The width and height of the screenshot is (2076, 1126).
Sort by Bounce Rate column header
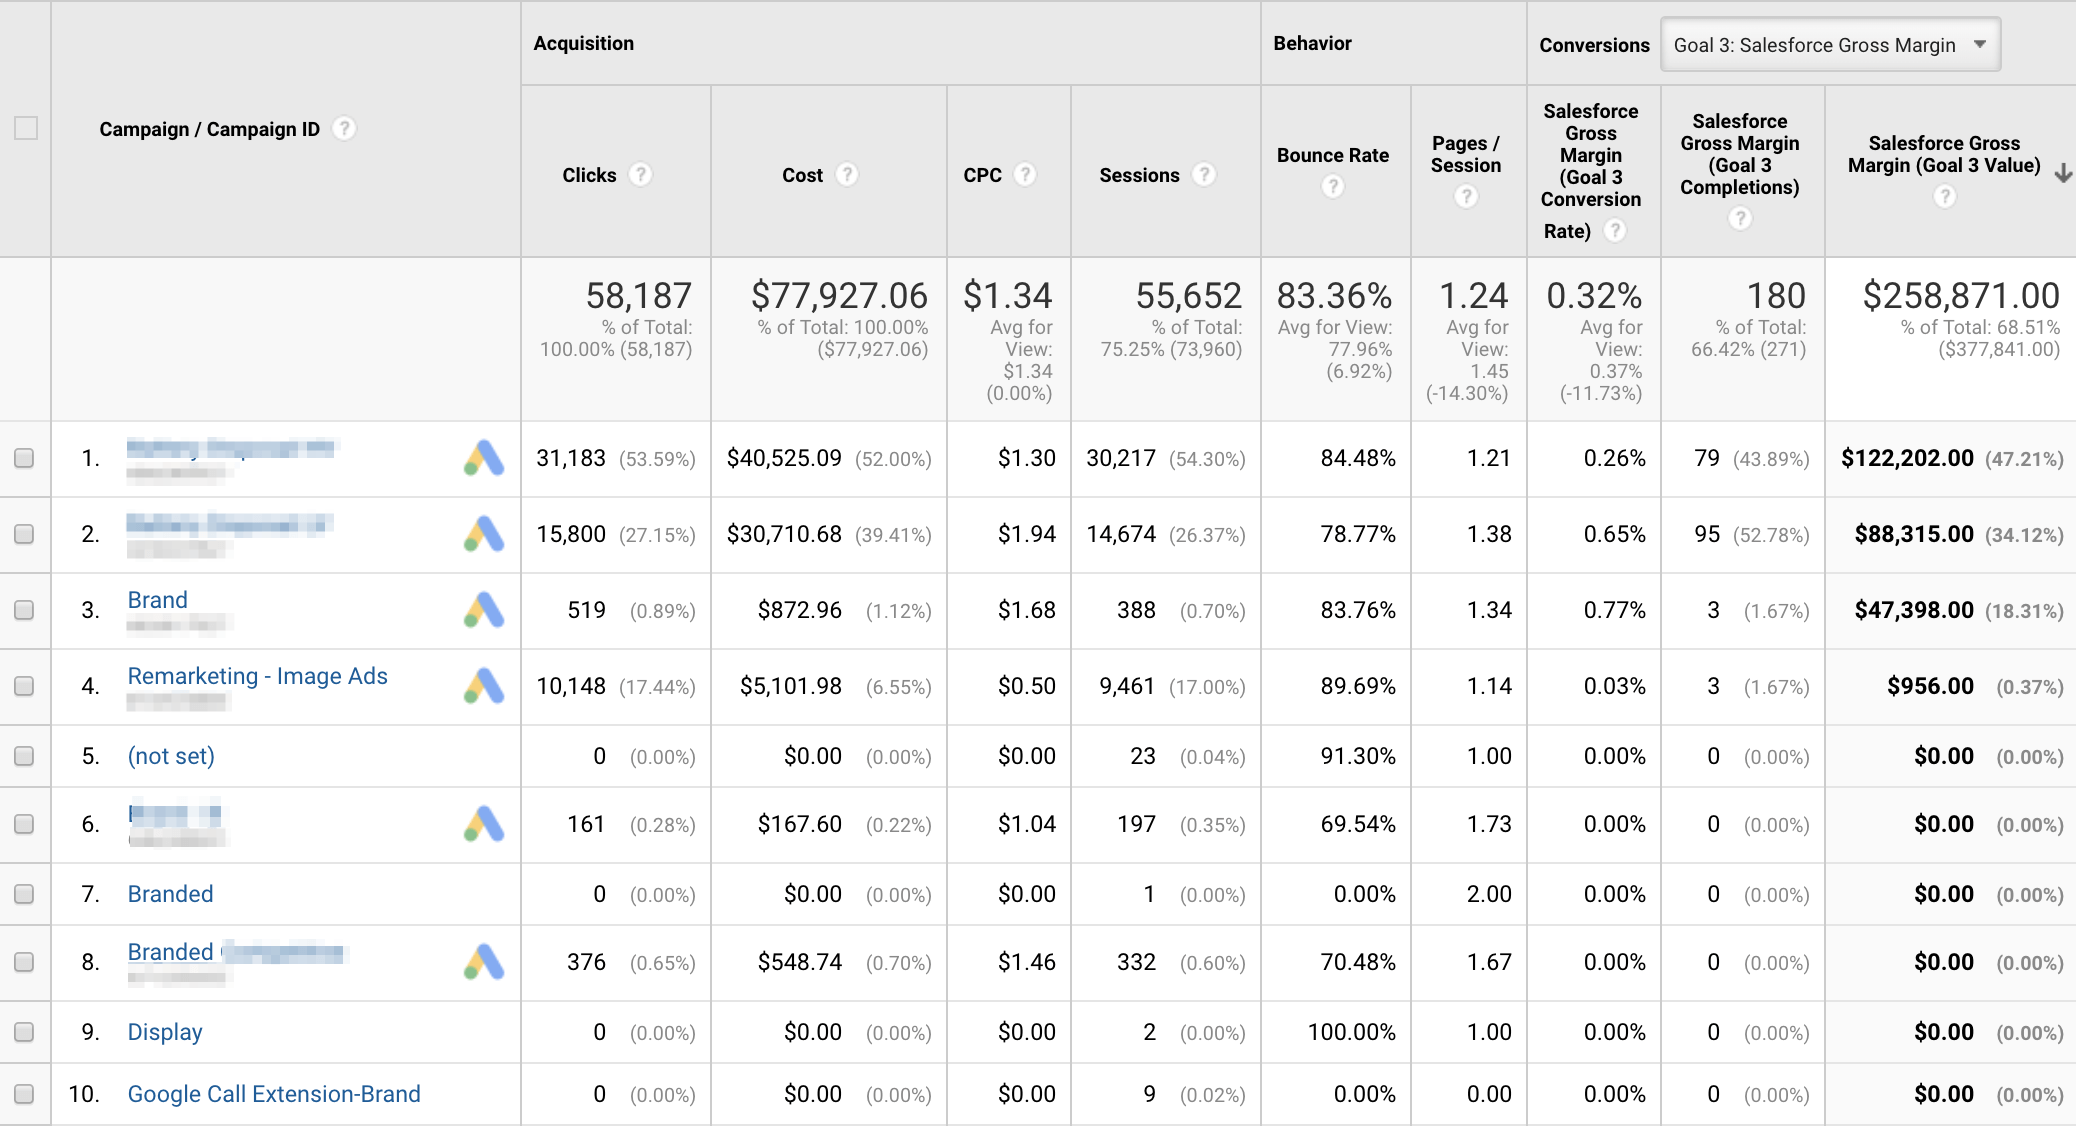(1333, 155)
